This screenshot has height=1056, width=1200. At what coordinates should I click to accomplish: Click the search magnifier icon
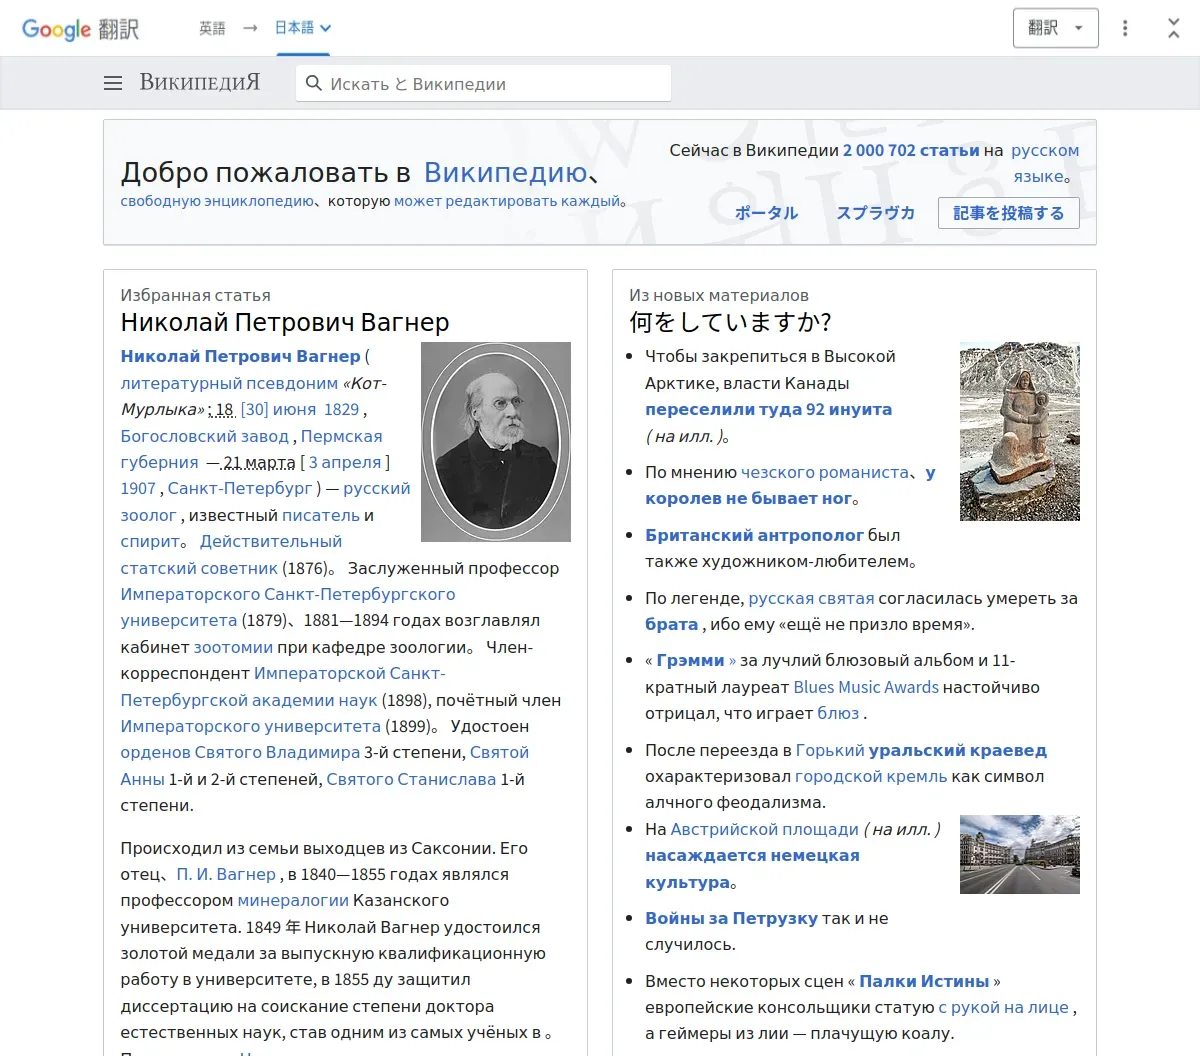coord(314,83)
